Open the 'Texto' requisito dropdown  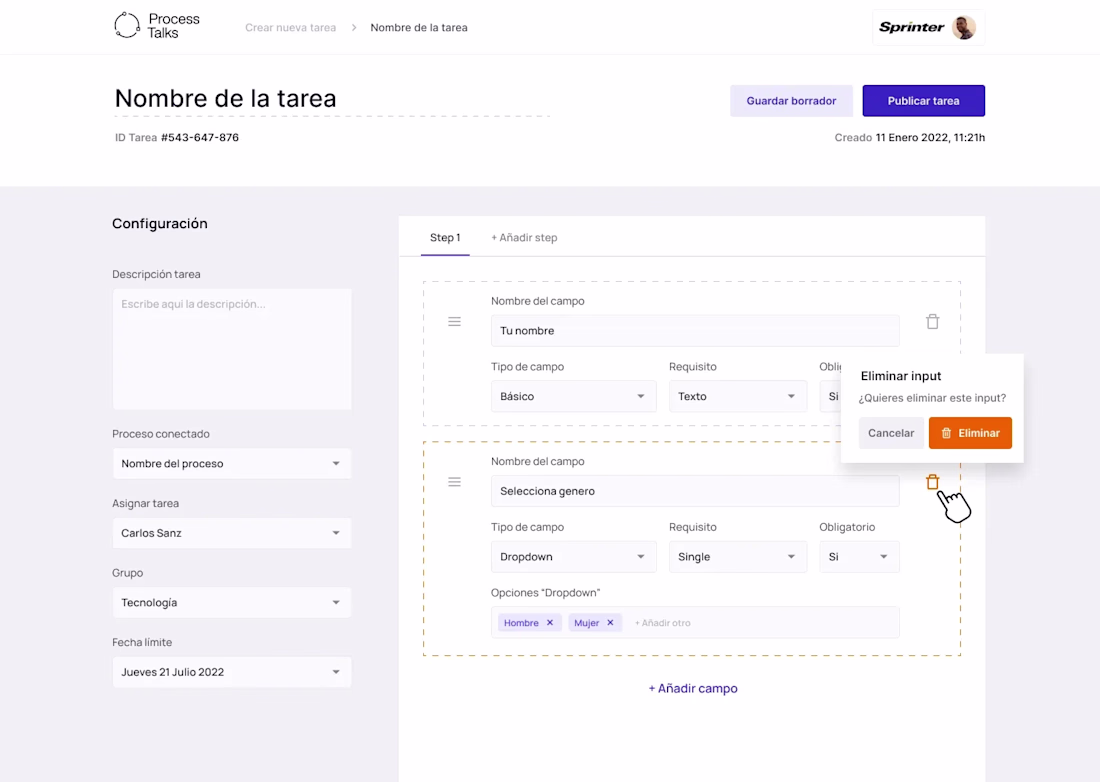coord(737,396)
